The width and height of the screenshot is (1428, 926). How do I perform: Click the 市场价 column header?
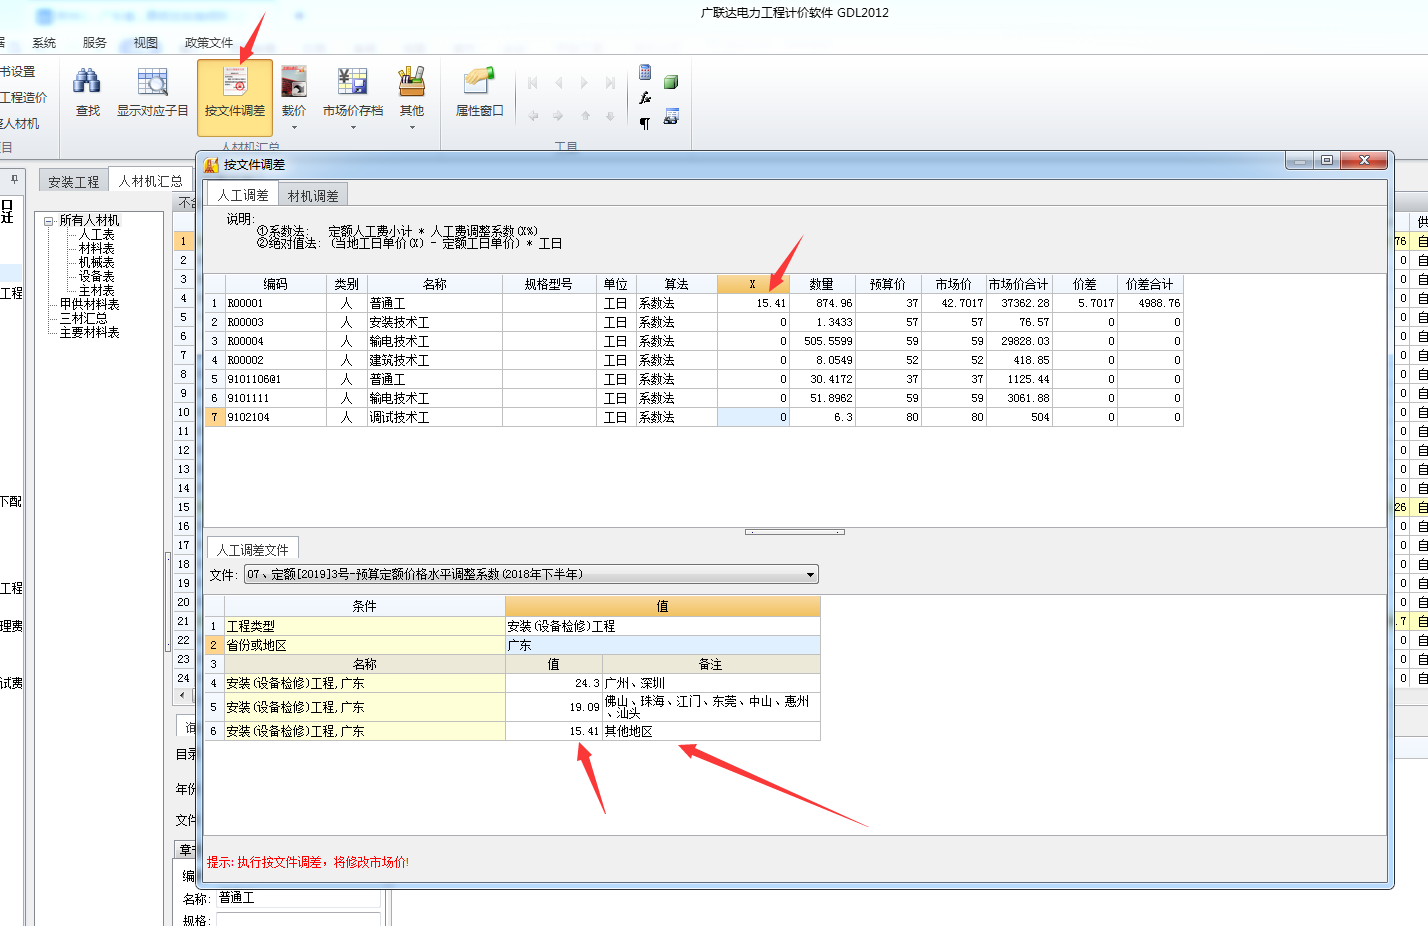coord(954,284)
